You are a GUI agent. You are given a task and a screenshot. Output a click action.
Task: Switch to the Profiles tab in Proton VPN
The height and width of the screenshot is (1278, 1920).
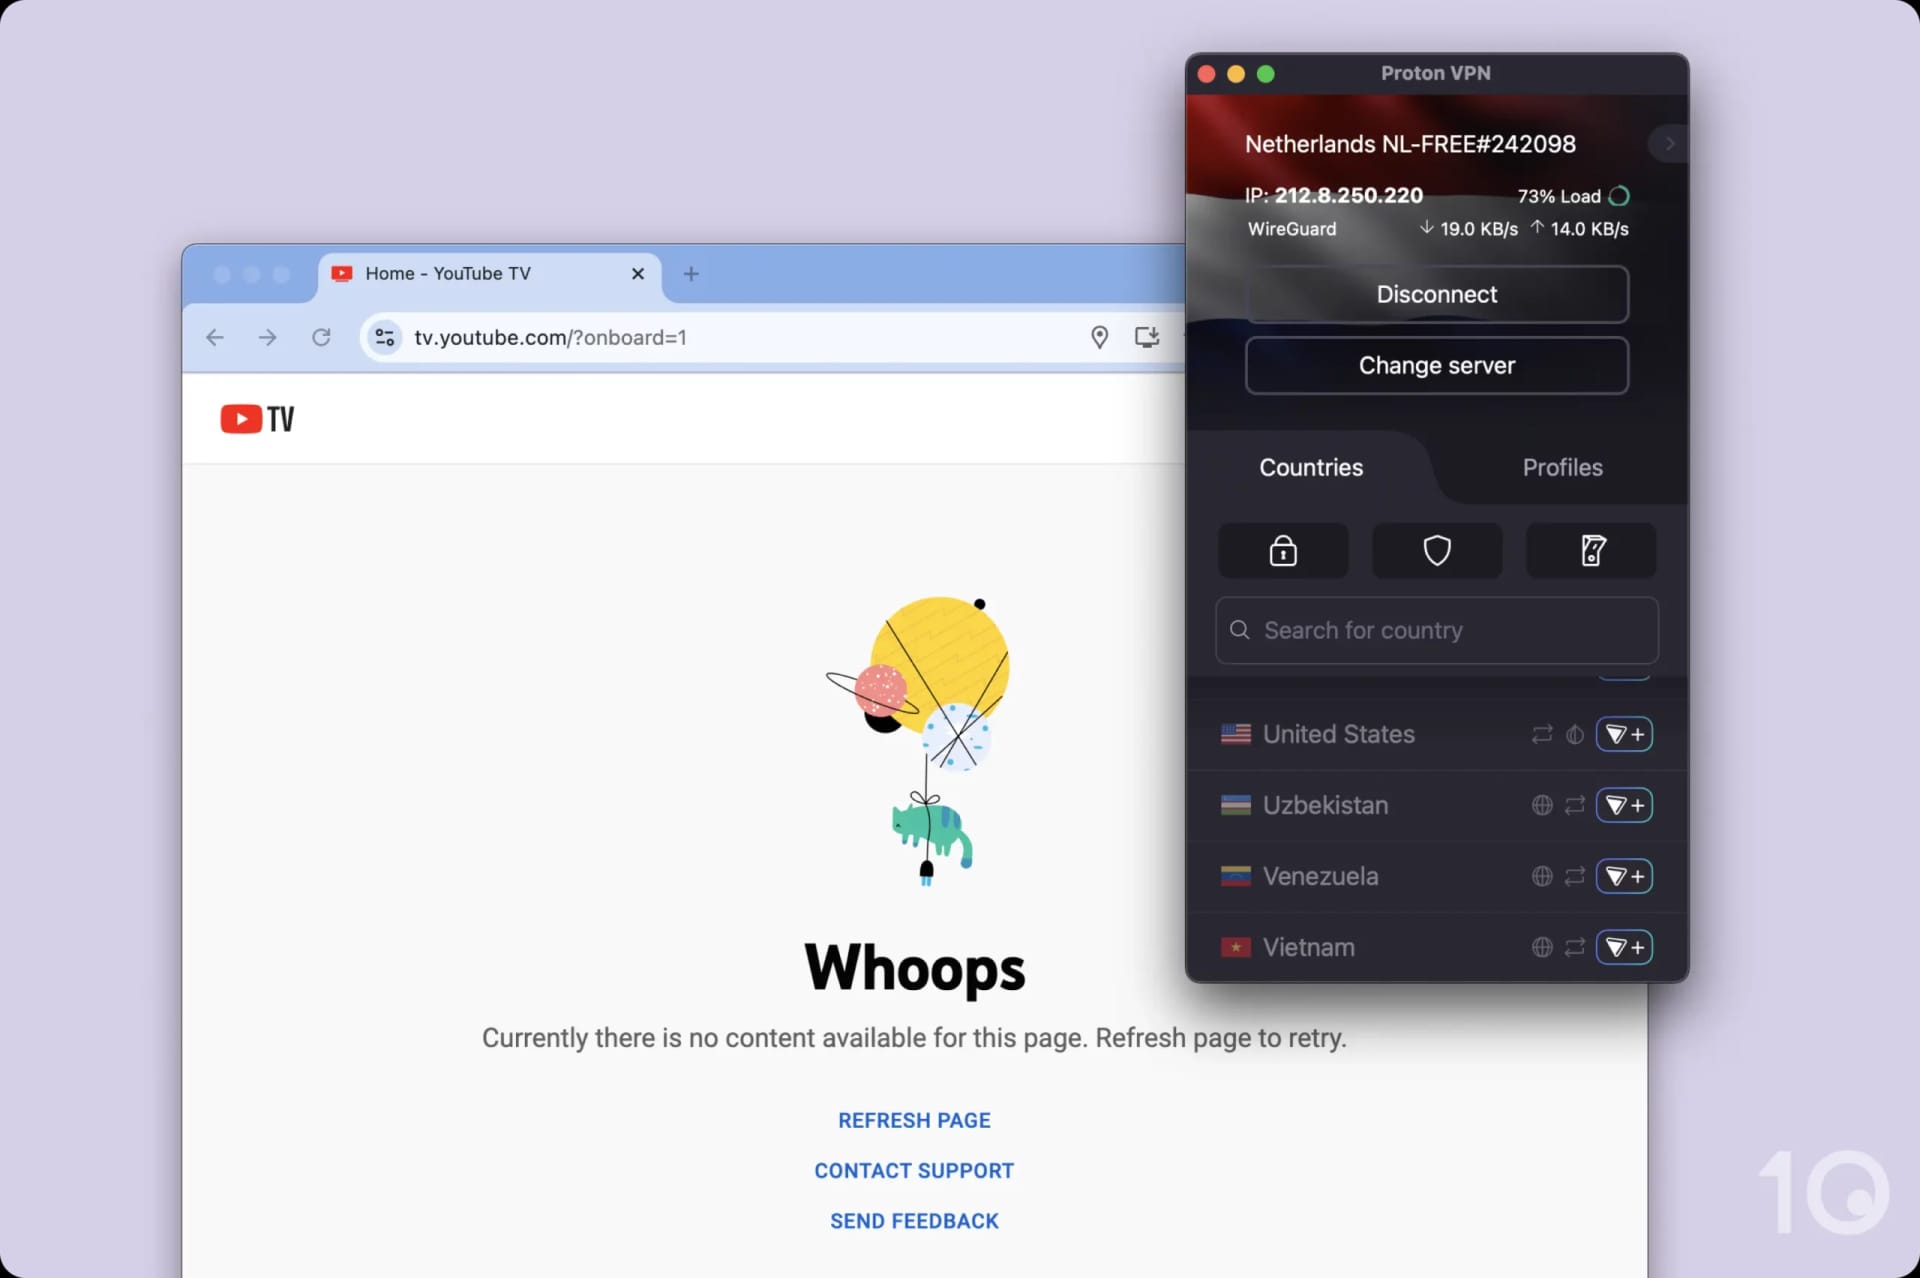[x=1563, y=466]
